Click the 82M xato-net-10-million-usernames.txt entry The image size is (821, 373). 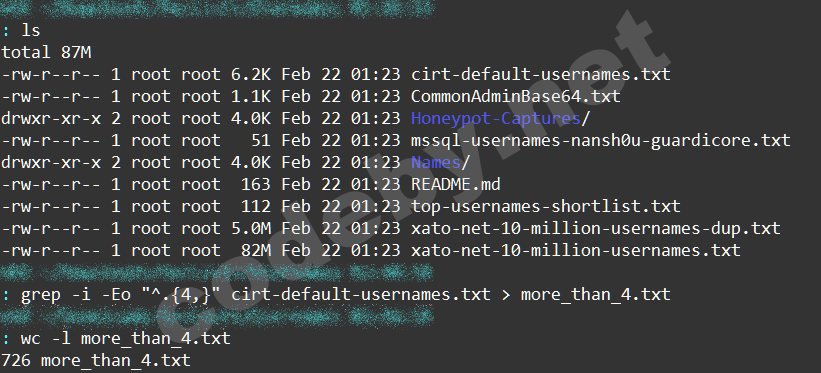coord(575,250)
